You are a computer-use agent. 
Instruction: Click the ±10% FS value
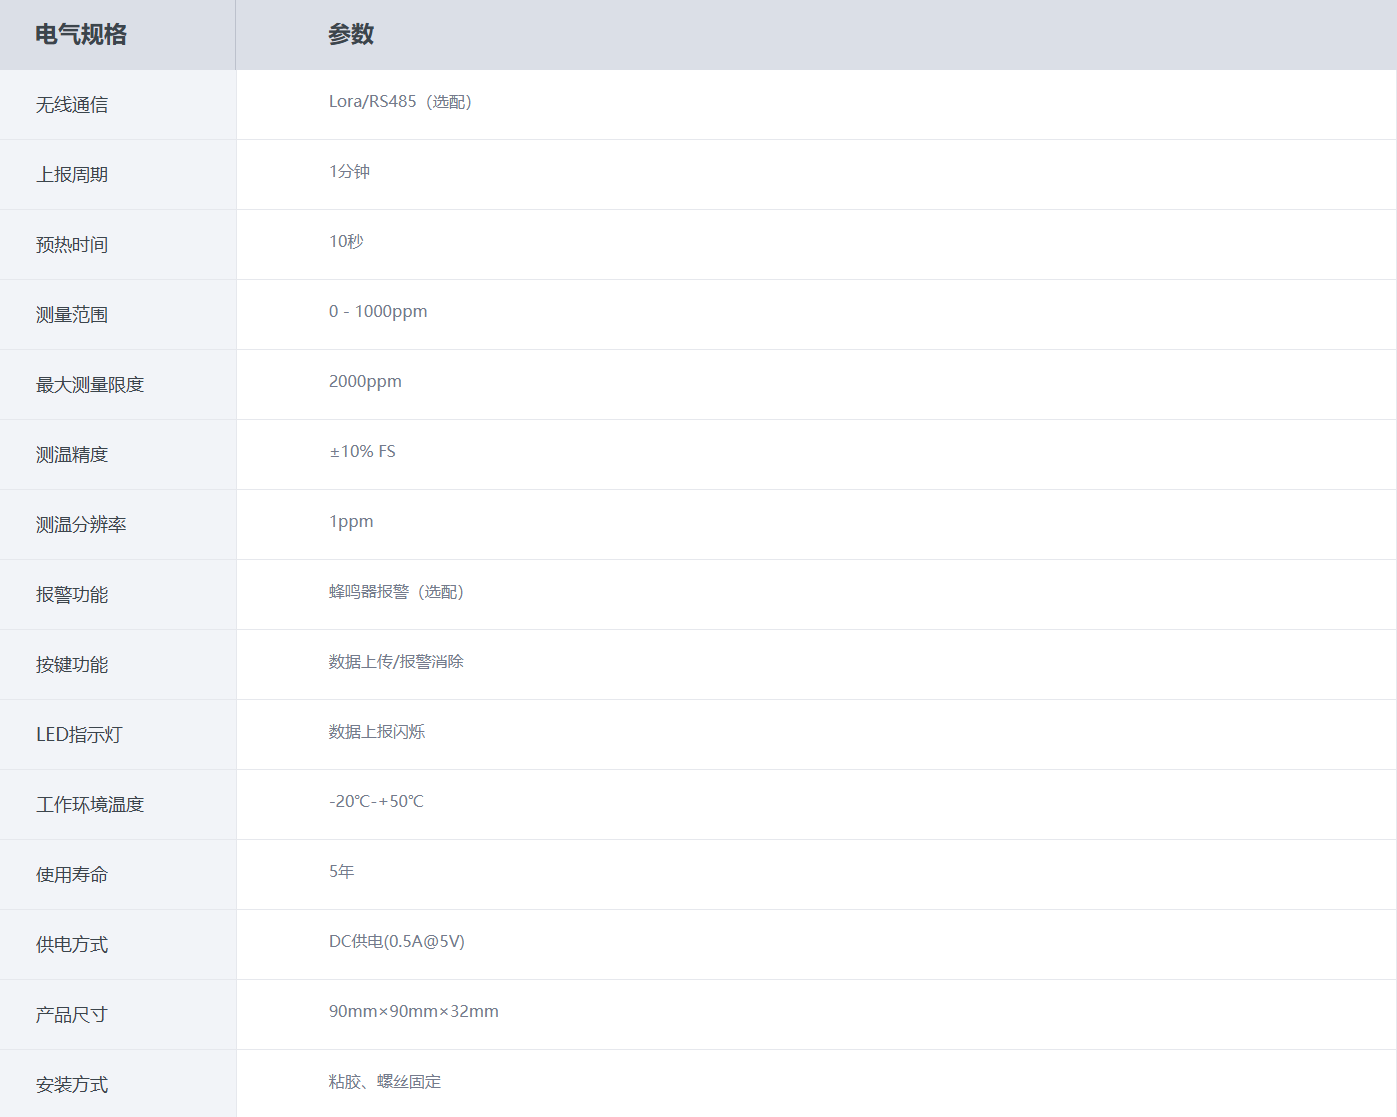click(x=362, y=452)
